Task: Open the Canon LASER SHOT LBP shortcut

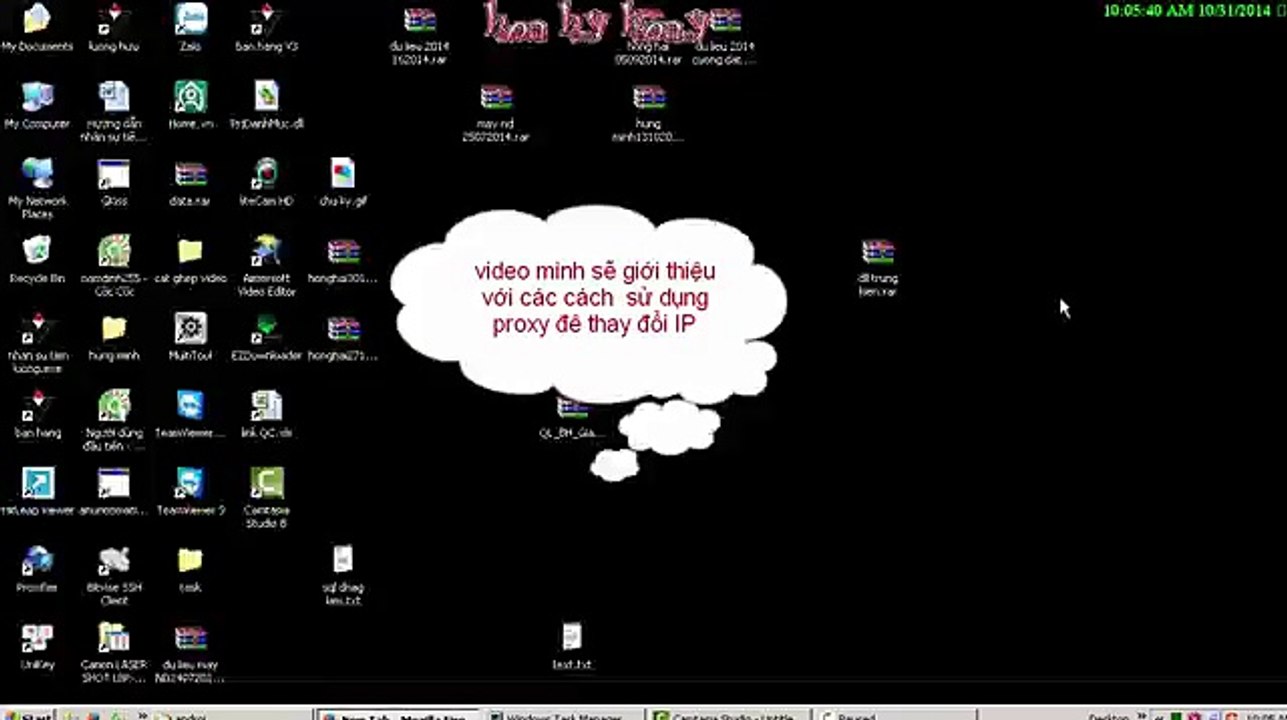Action: (x=114, y=653)
